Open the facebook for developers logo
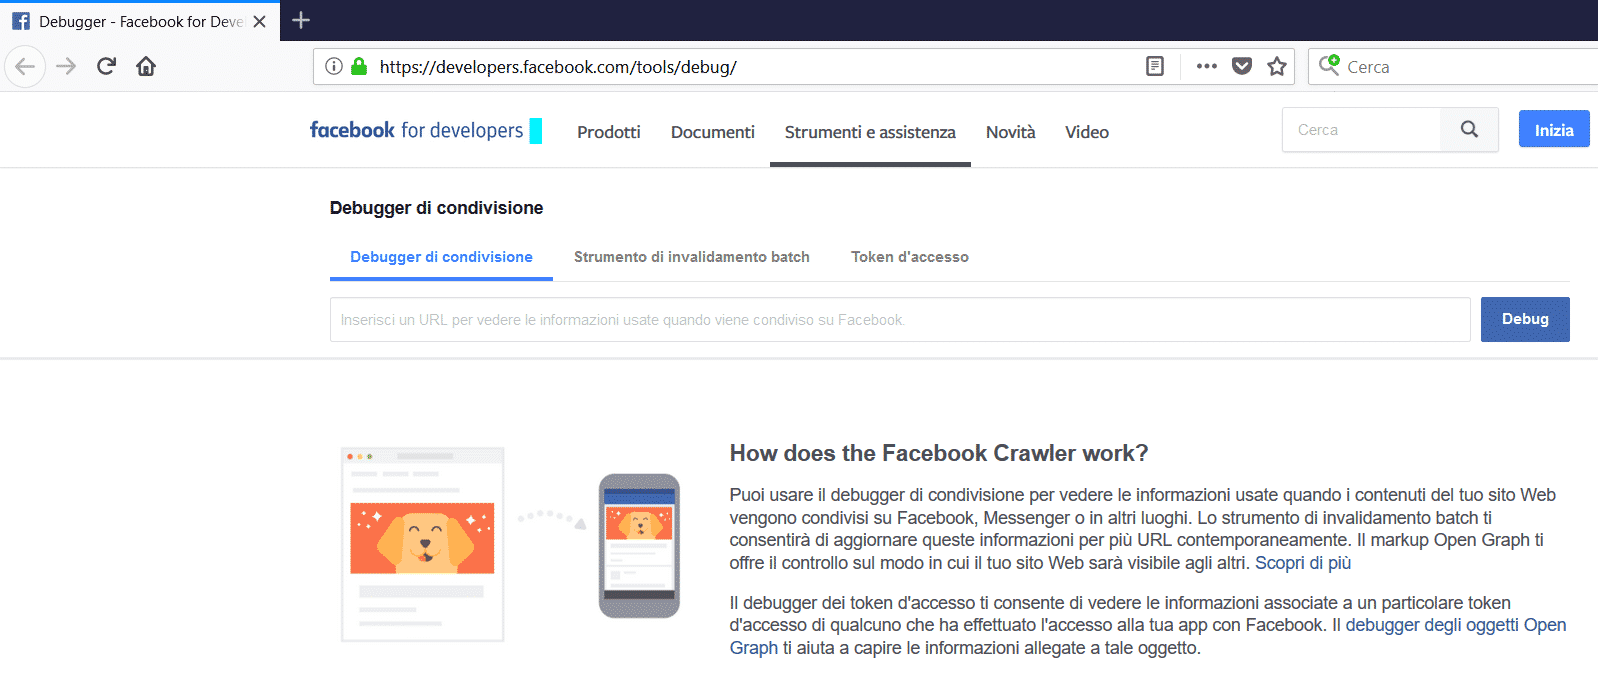This screenshot has height=675, width=1598. 426,130
